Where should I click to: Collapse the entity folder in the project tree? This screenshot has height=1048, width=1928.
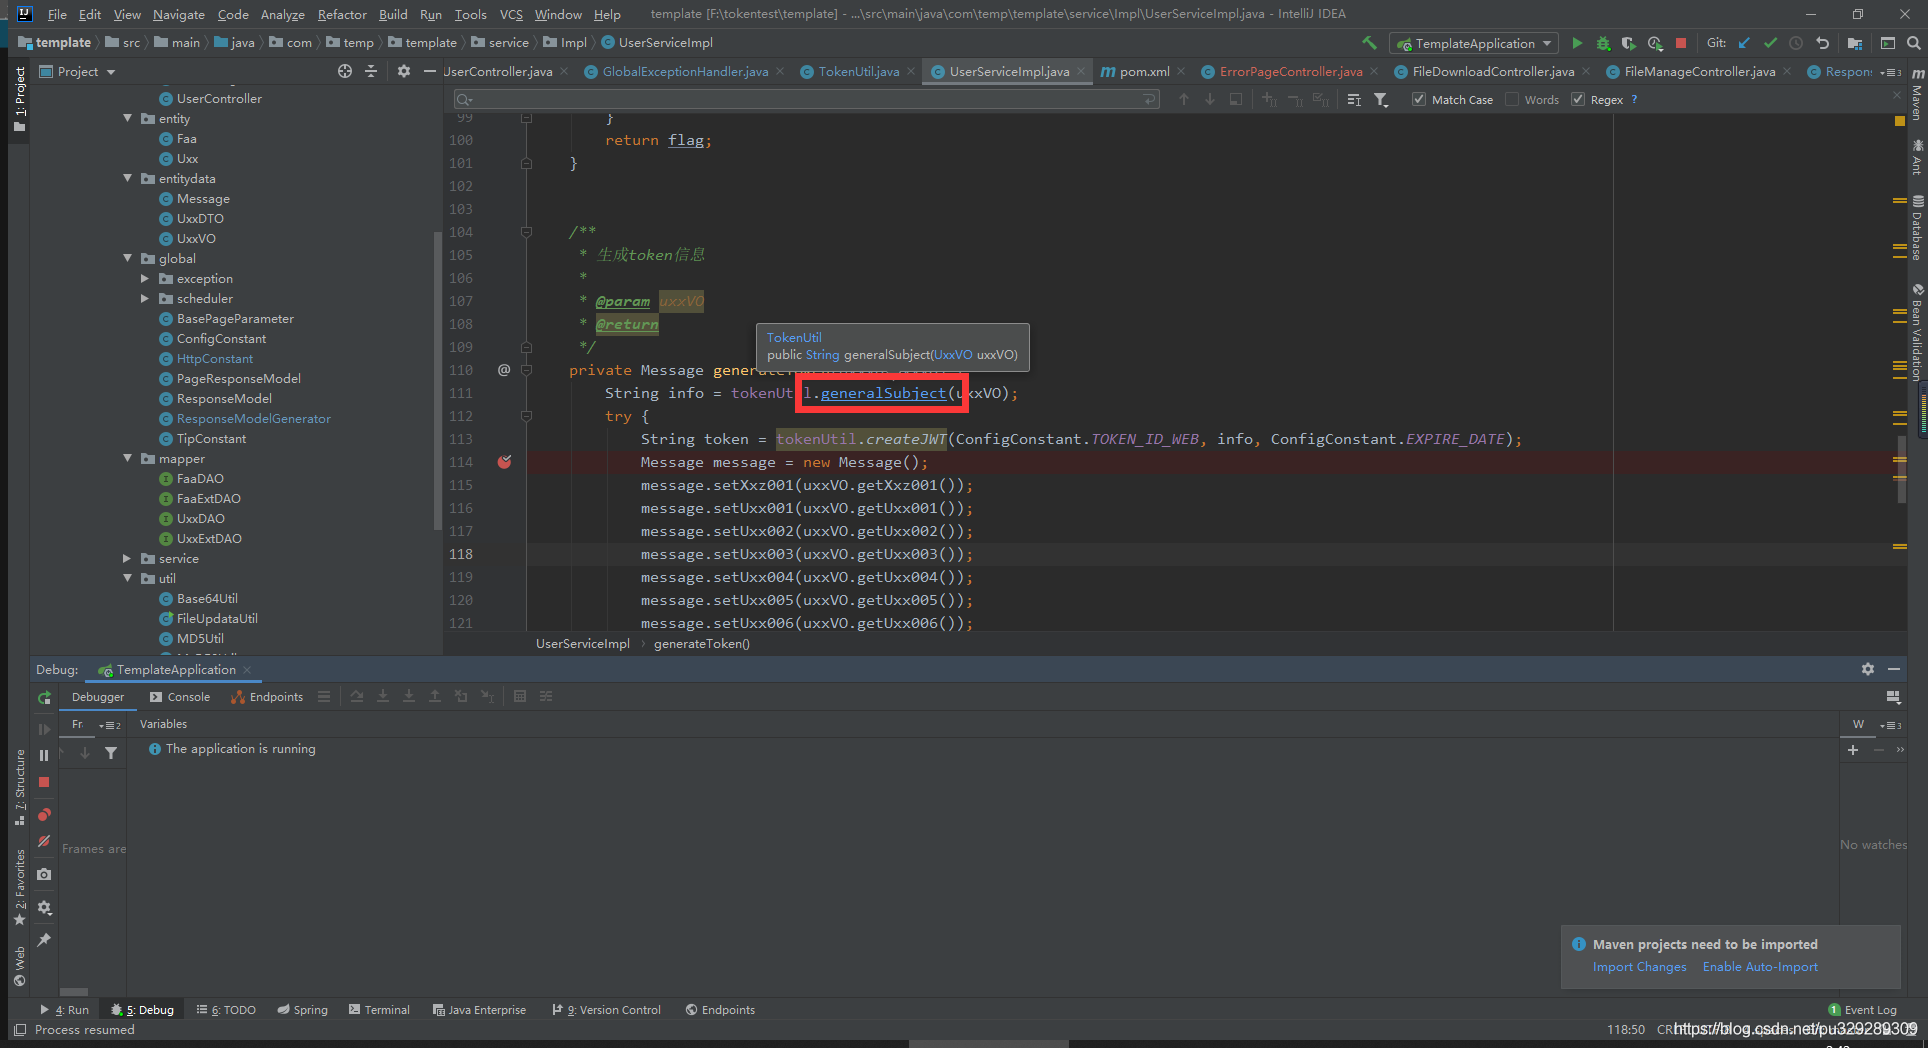click(128, 118)
